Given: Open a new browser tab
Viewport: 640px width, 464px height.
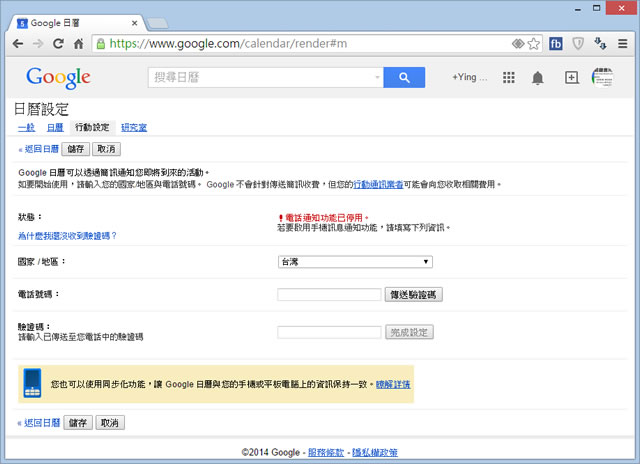Looking at the screenshot, I should pyautogui.click(x=157, y=23).
